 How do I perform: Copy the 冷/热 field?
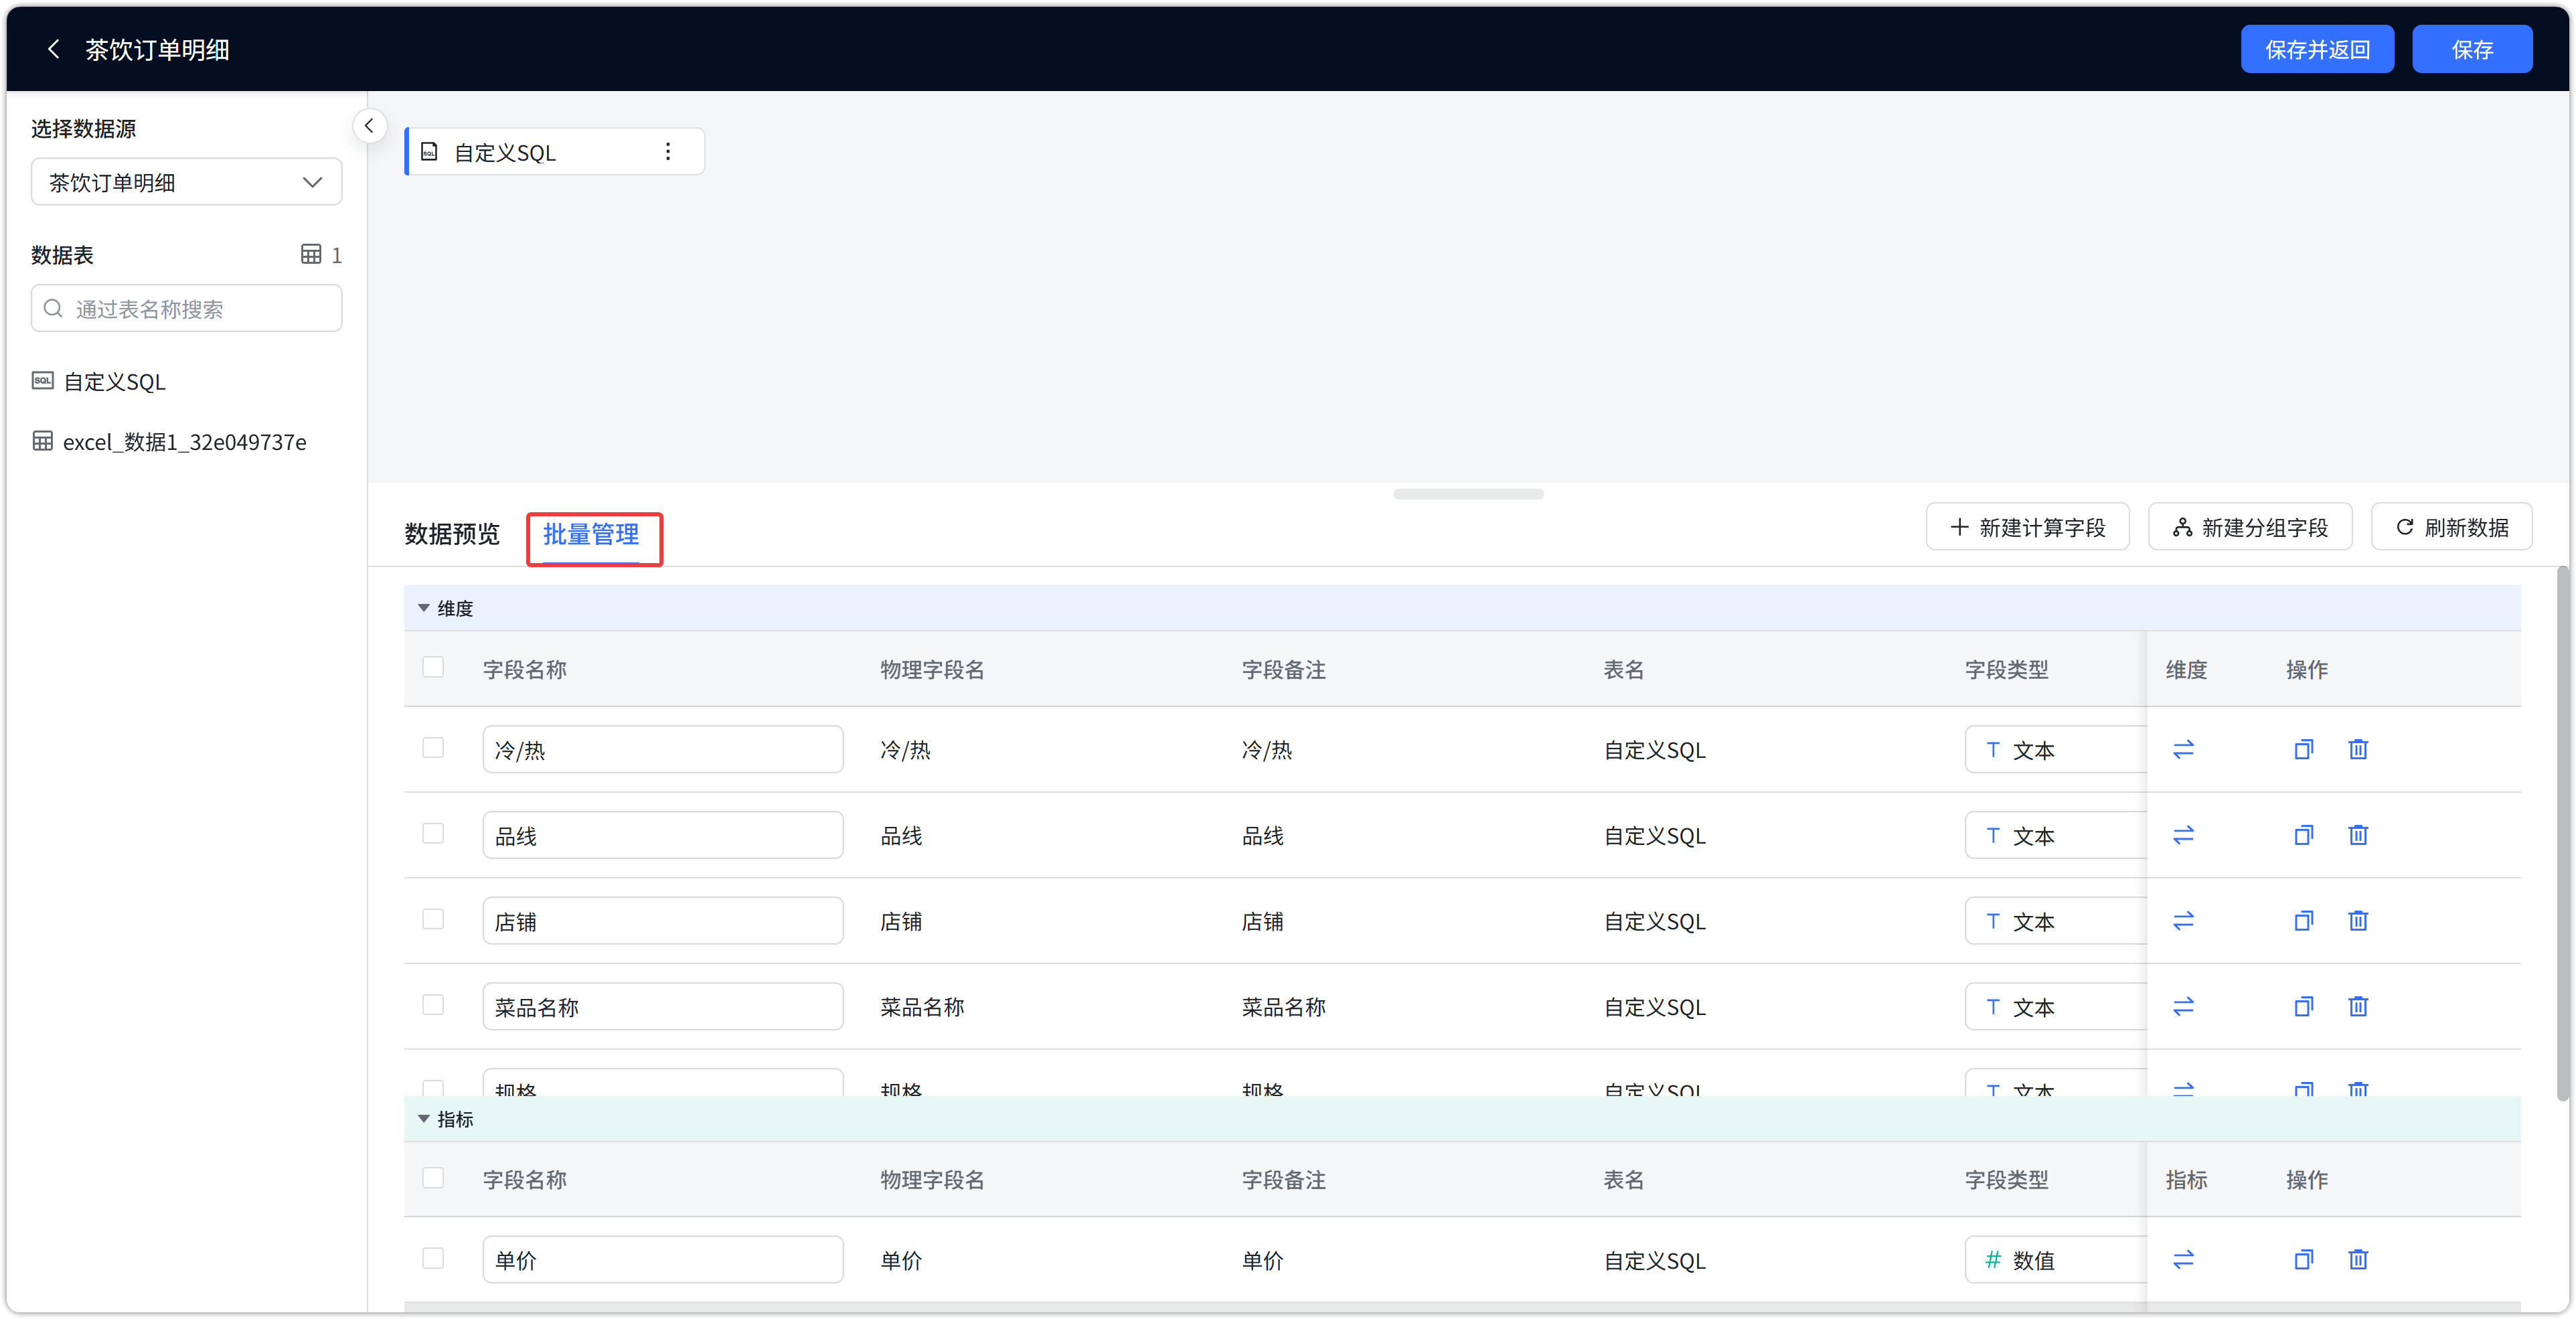pos(2303,749)
